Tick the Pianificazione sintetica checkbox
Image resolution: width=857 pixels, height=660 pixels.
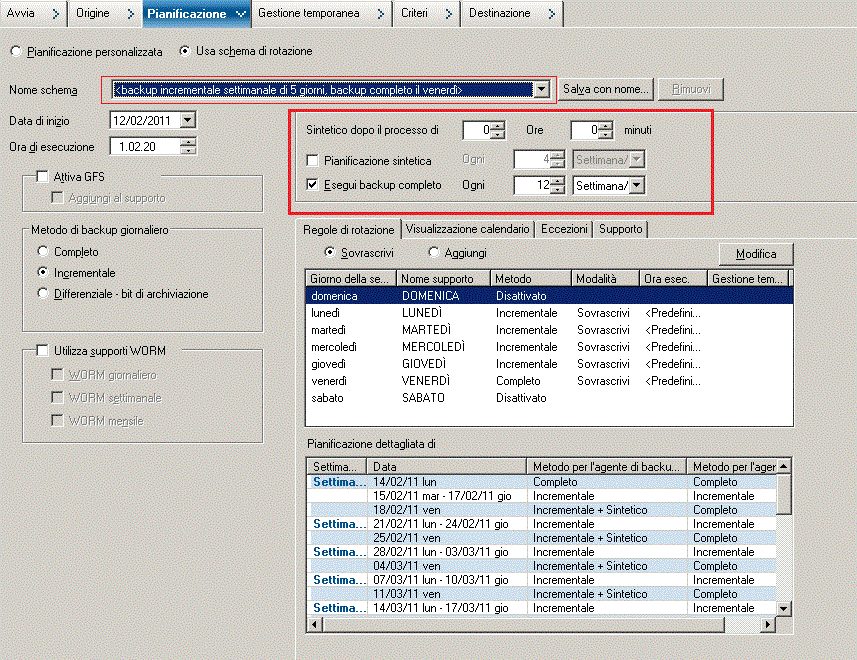313,160
